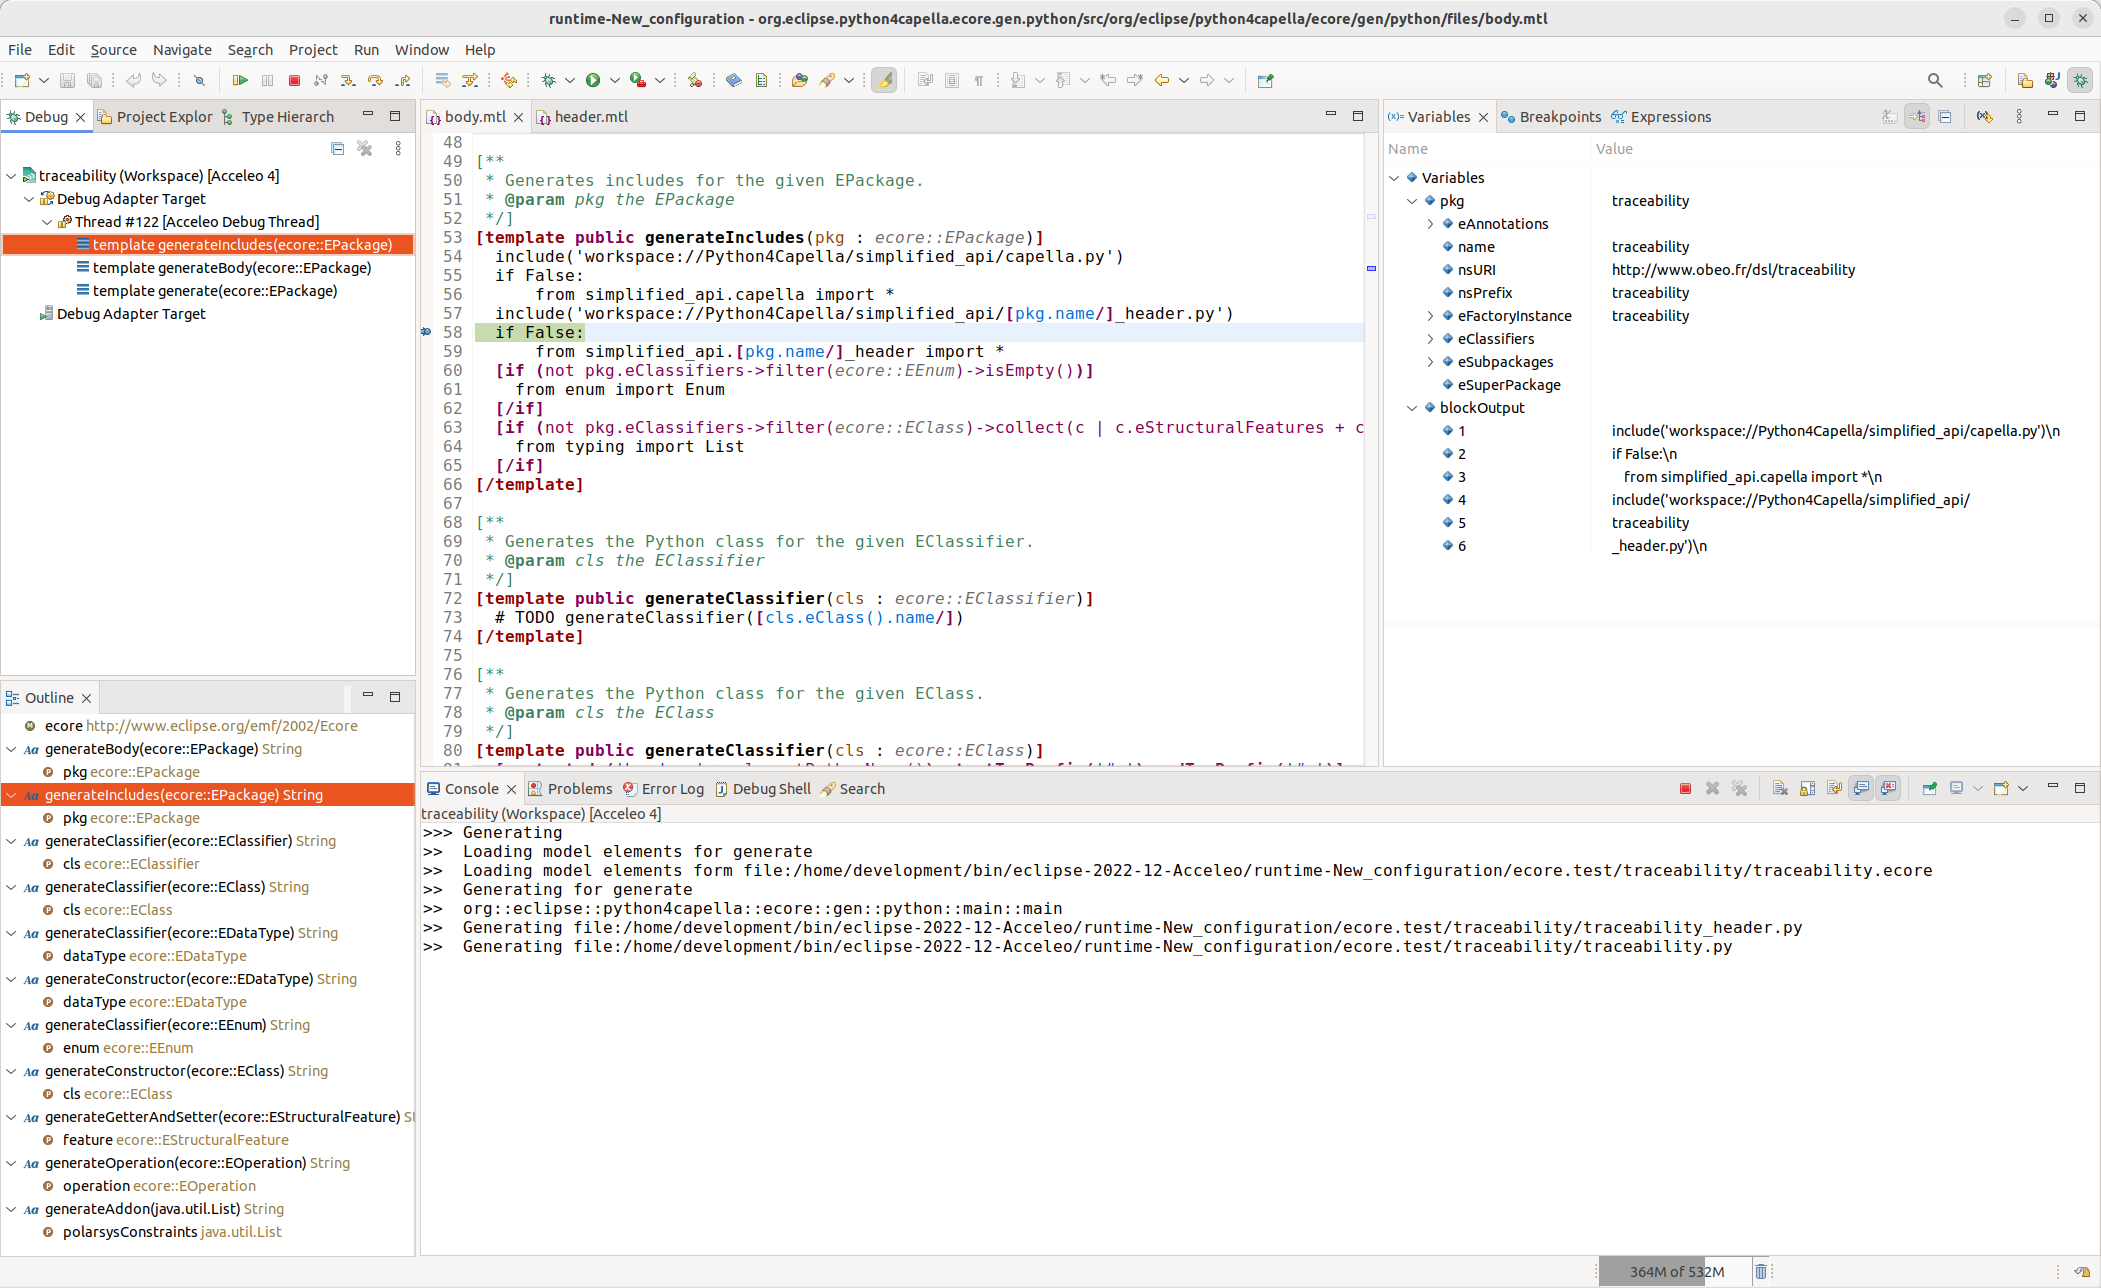This screenshot has width=2101, height=1288.
Task: Expand the eClassifiers node in Variables
Action: [x=1430, y=339]
